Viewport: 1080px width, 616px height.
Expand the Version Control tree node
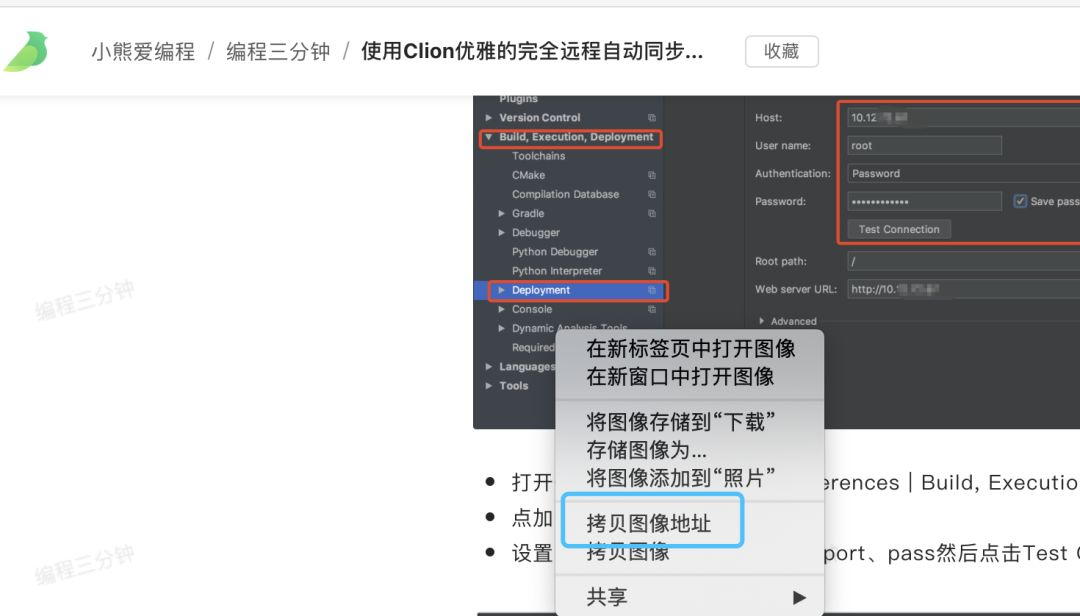tap(488, 118)
